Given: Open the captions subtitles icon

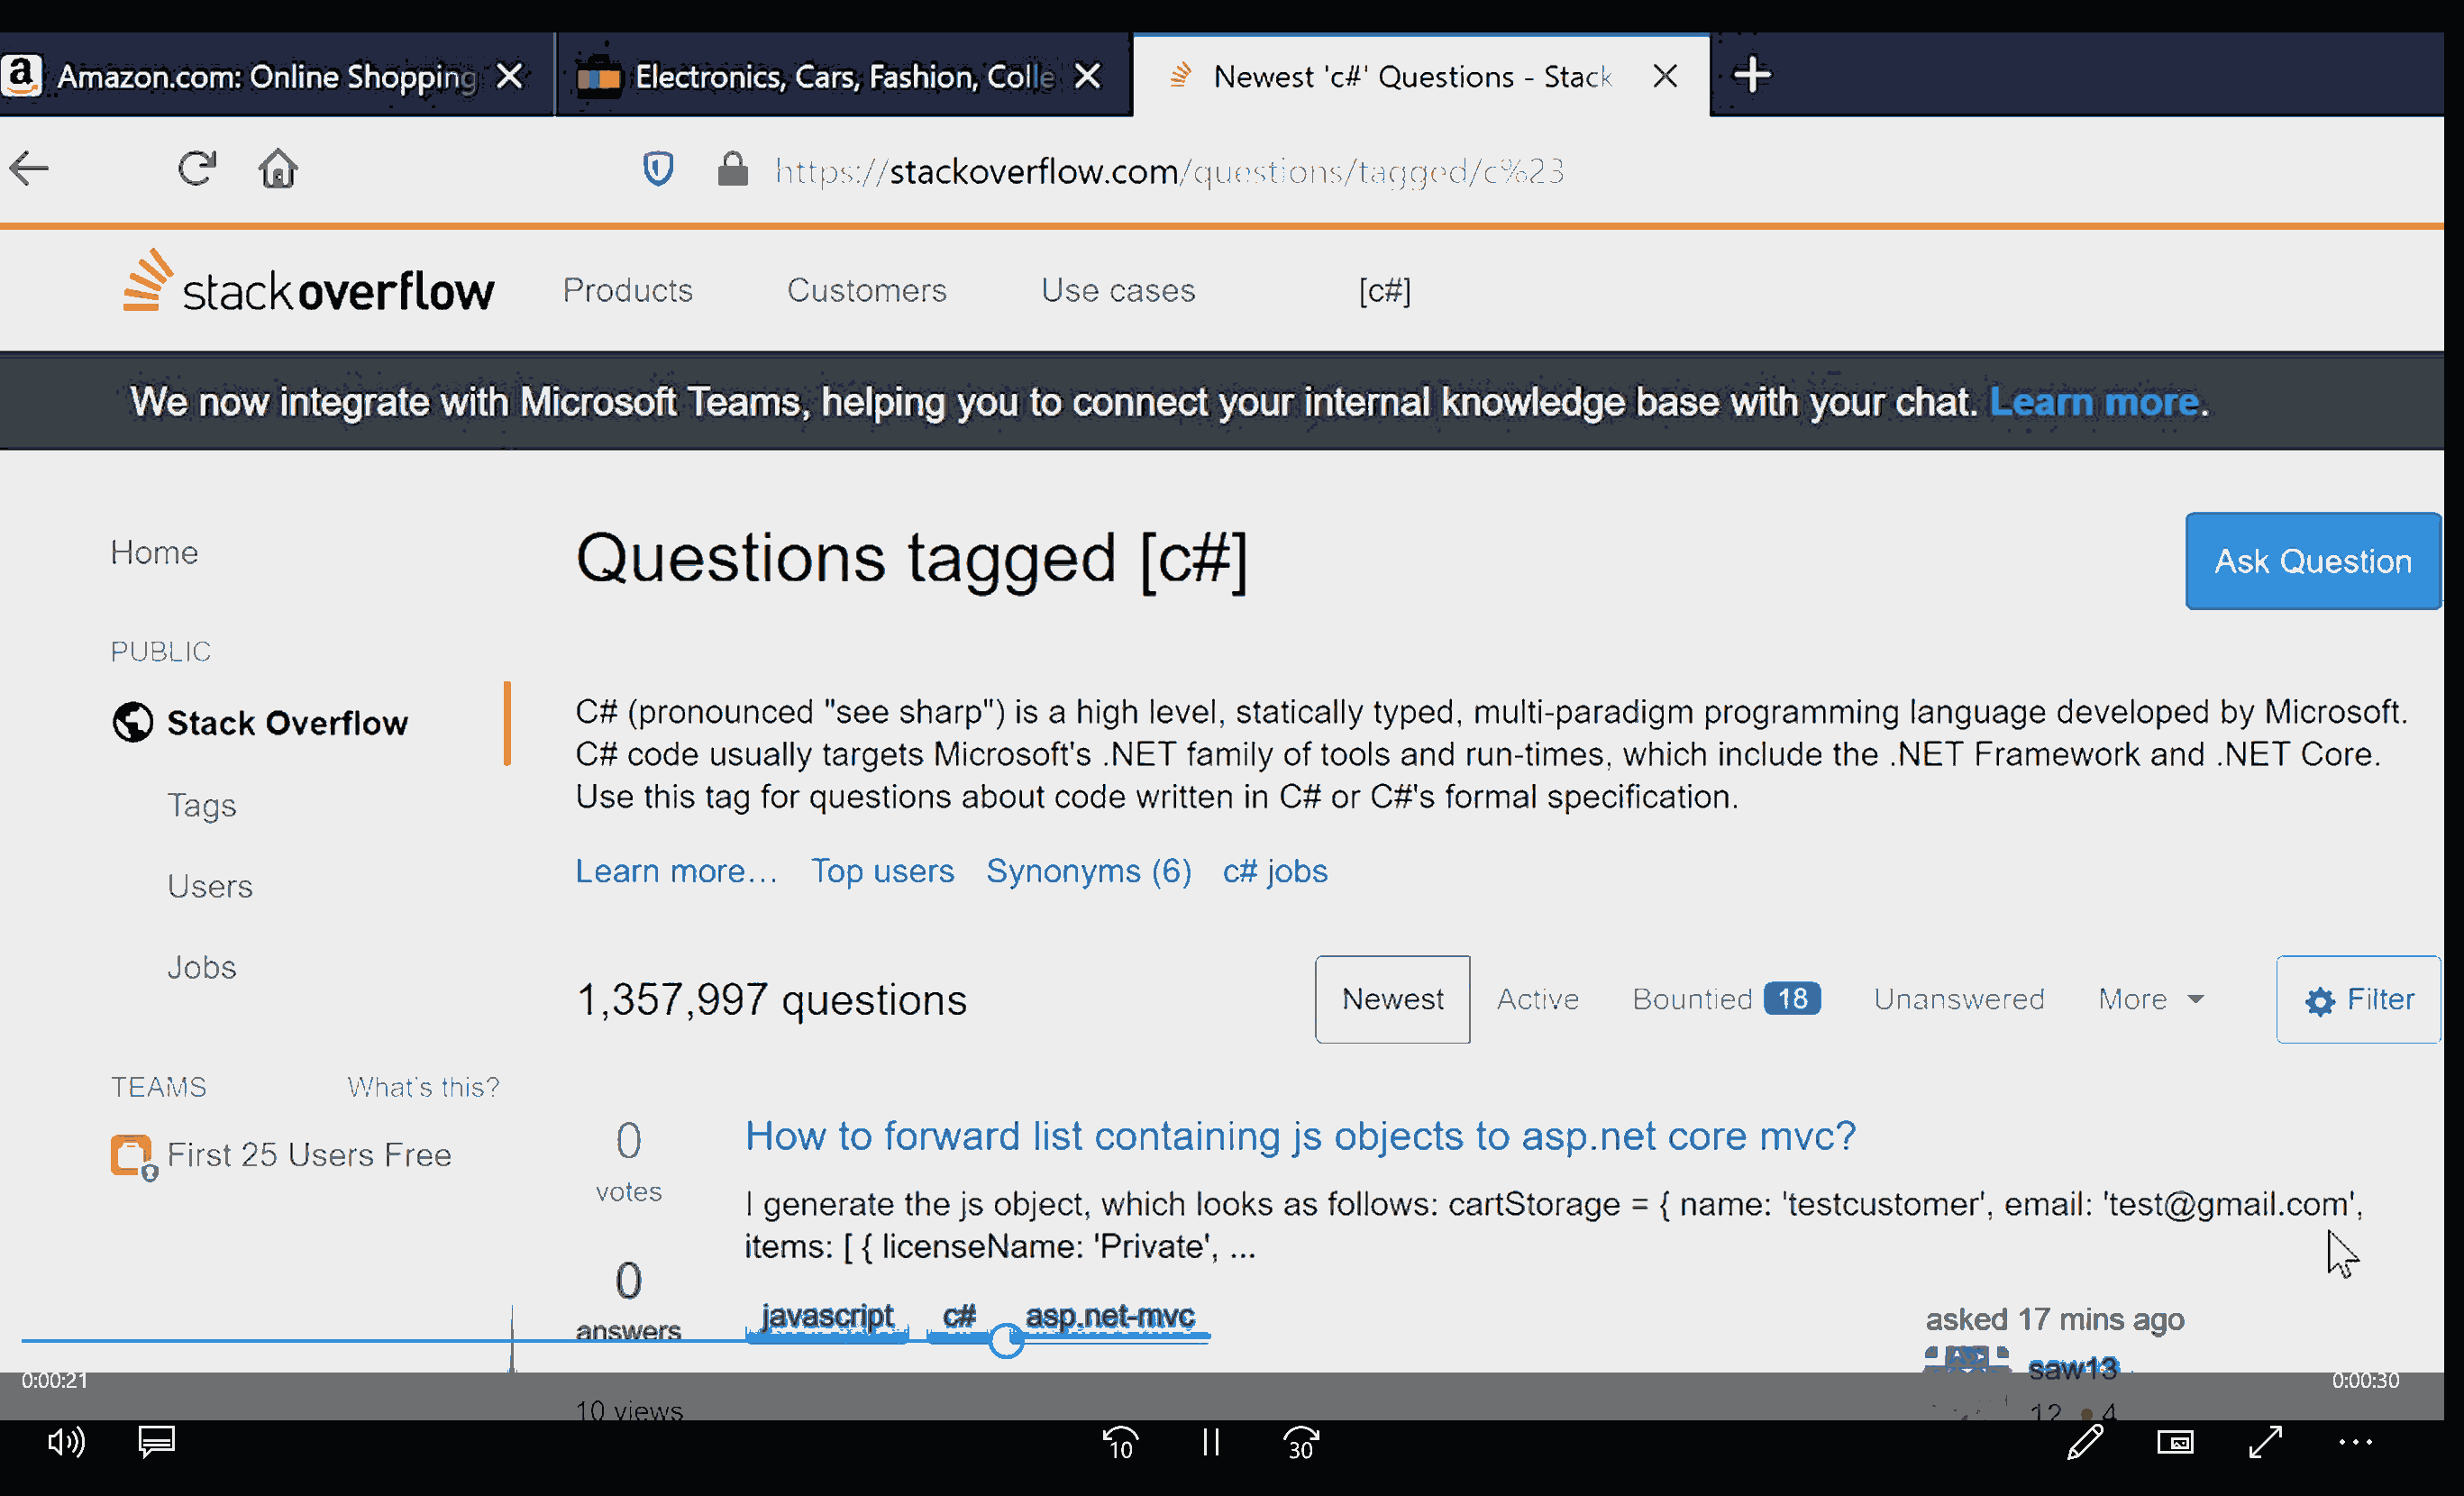Looking at the screenshot, I should (157, 1442).
